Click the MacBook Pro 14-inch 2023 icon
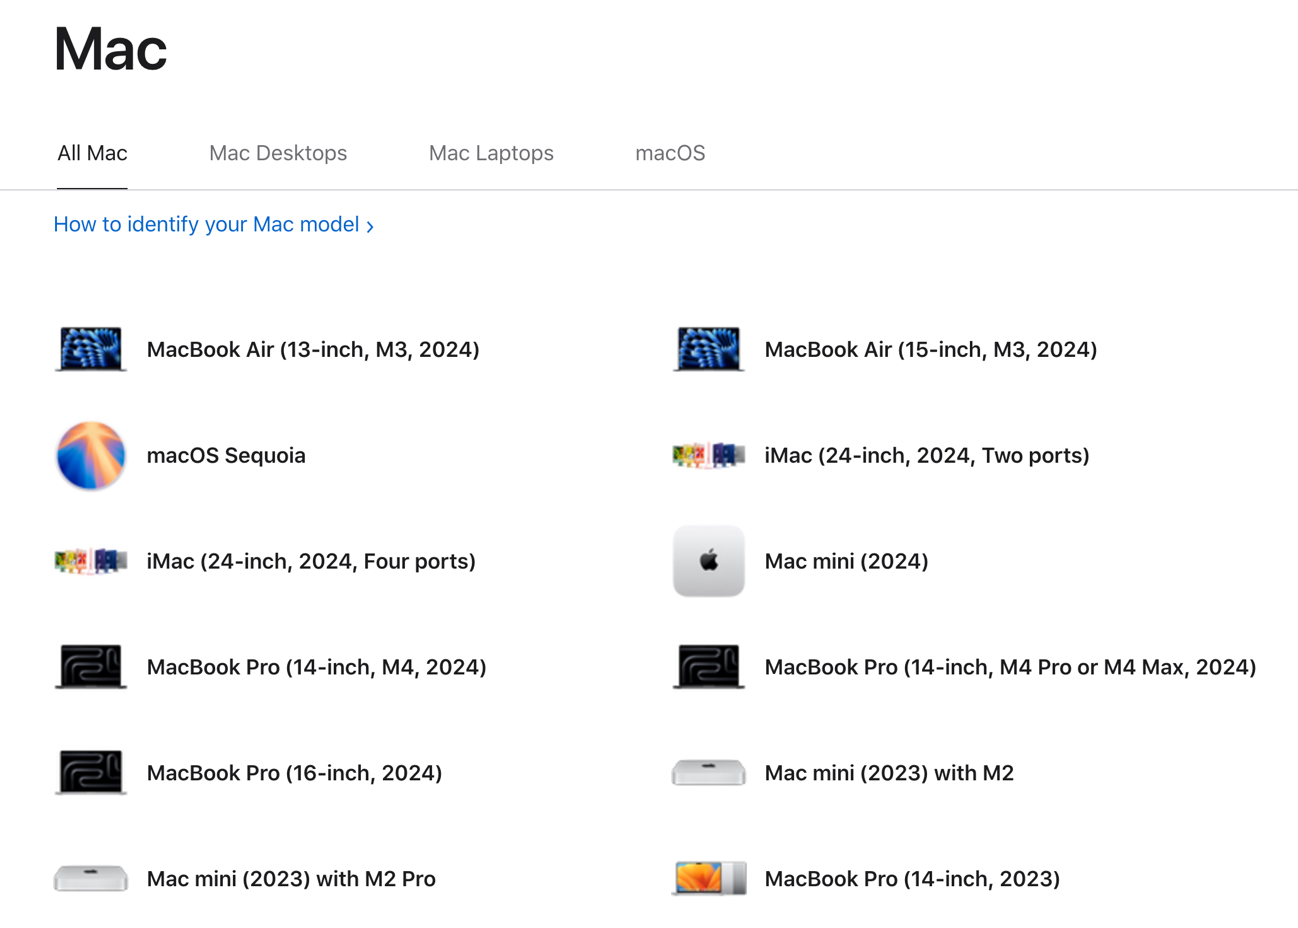The image size is (1298, 928). 709,879
